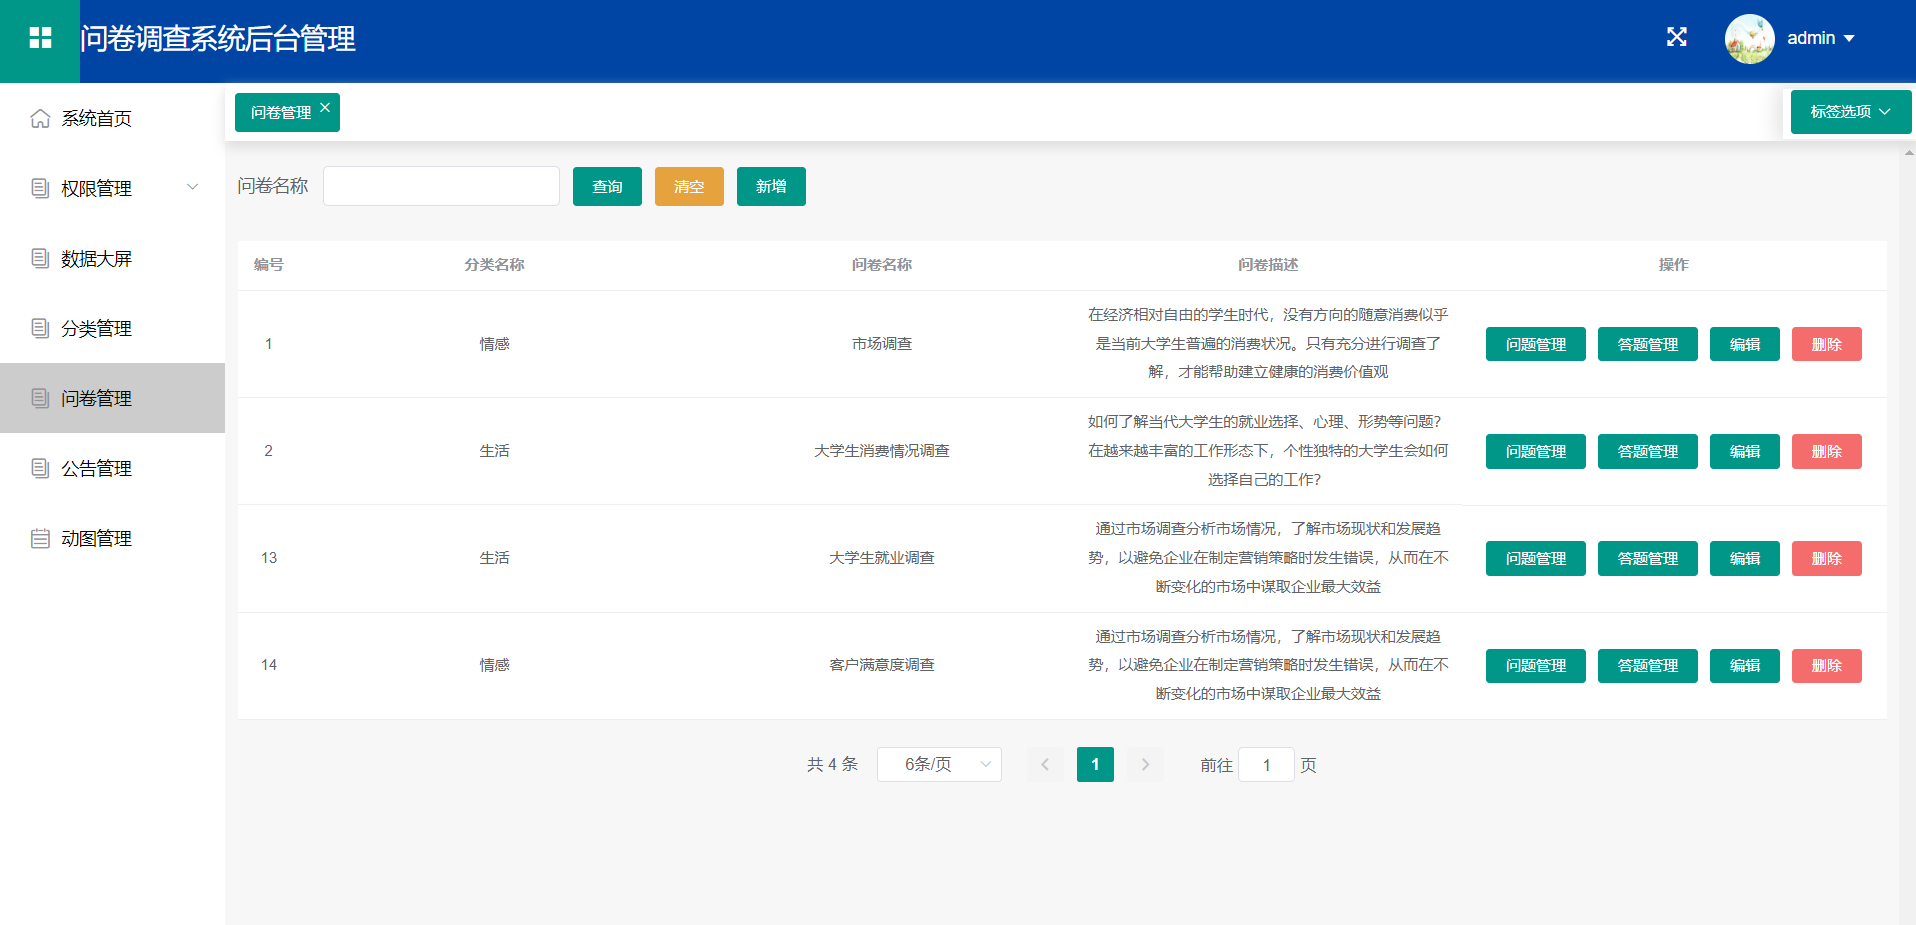Open the 标签选项 dropdown
Screen dimensions: 1916x925
[1850, 112]
